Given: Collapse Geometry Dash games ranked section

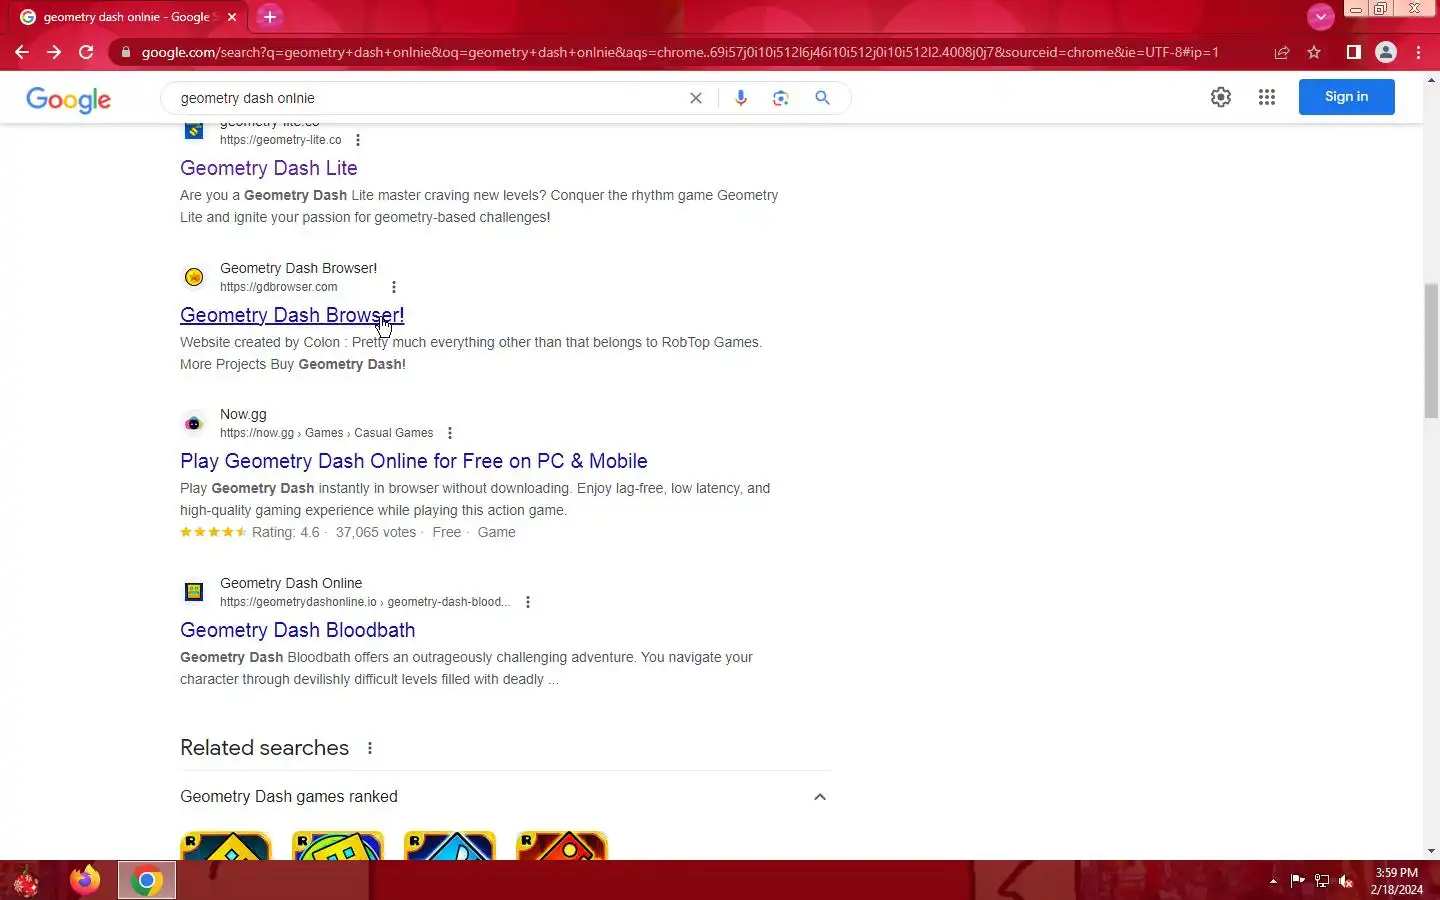Looking at the screenshot, I should tap(820, 797).
